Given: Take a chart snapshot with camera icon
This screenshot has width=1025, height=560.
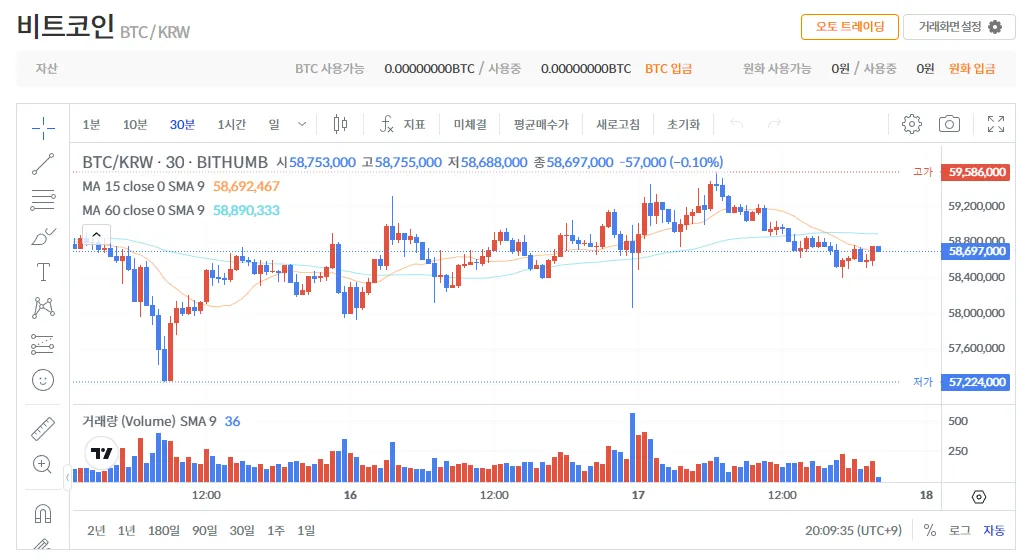Looking at the screenshot, I should click(x=949, y=124).
